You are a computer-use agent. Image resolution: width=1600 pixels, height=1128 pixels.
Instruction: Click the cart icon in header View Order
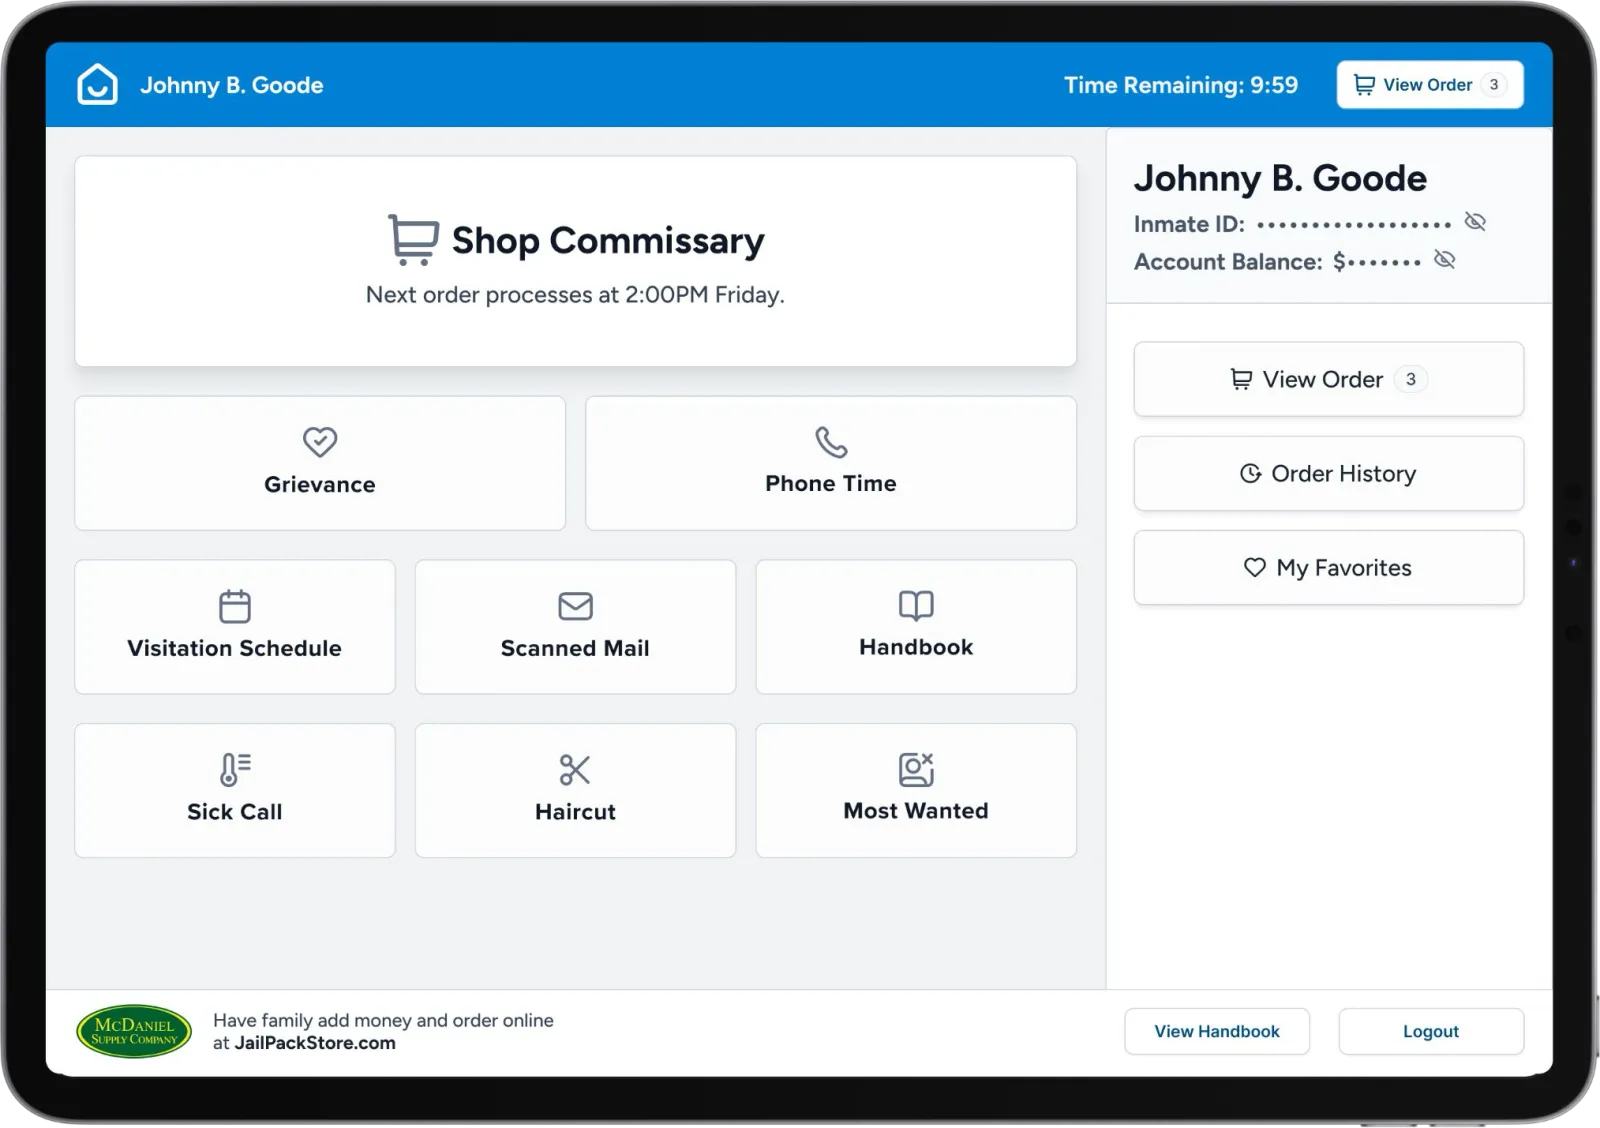(1364, 85)
